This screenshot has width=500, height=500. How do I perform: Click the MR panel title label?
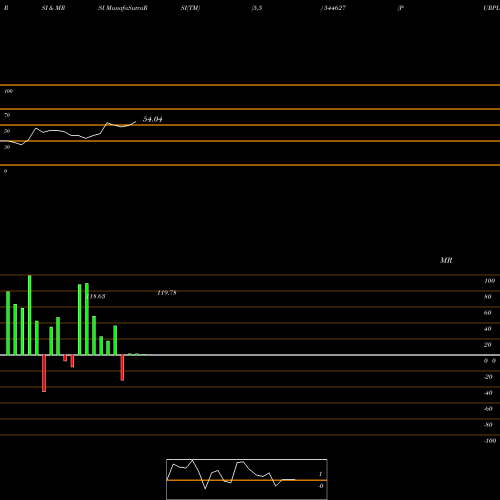click(x=446, y=260)
